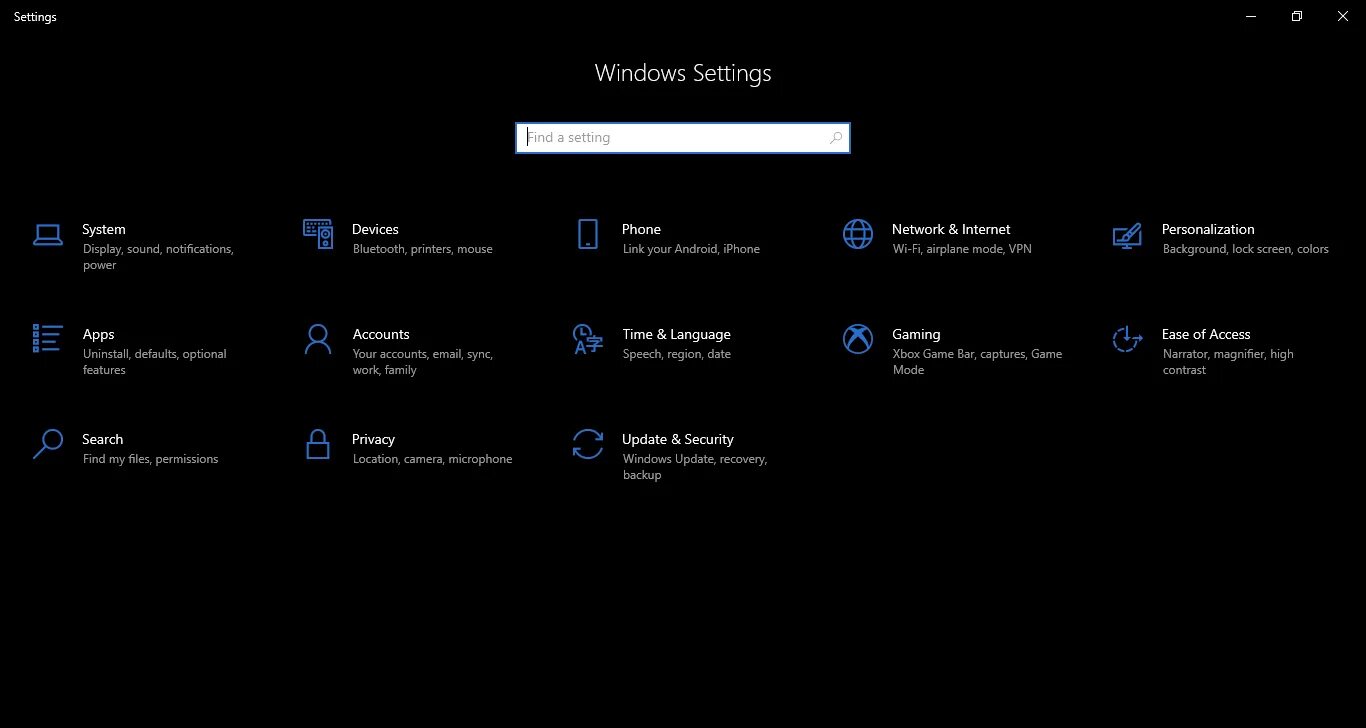Image resolution: width=1366 pixels, height=728 pixels.
Task: Click the 'Ease of Access' title text
Action: coord(1206,334)
